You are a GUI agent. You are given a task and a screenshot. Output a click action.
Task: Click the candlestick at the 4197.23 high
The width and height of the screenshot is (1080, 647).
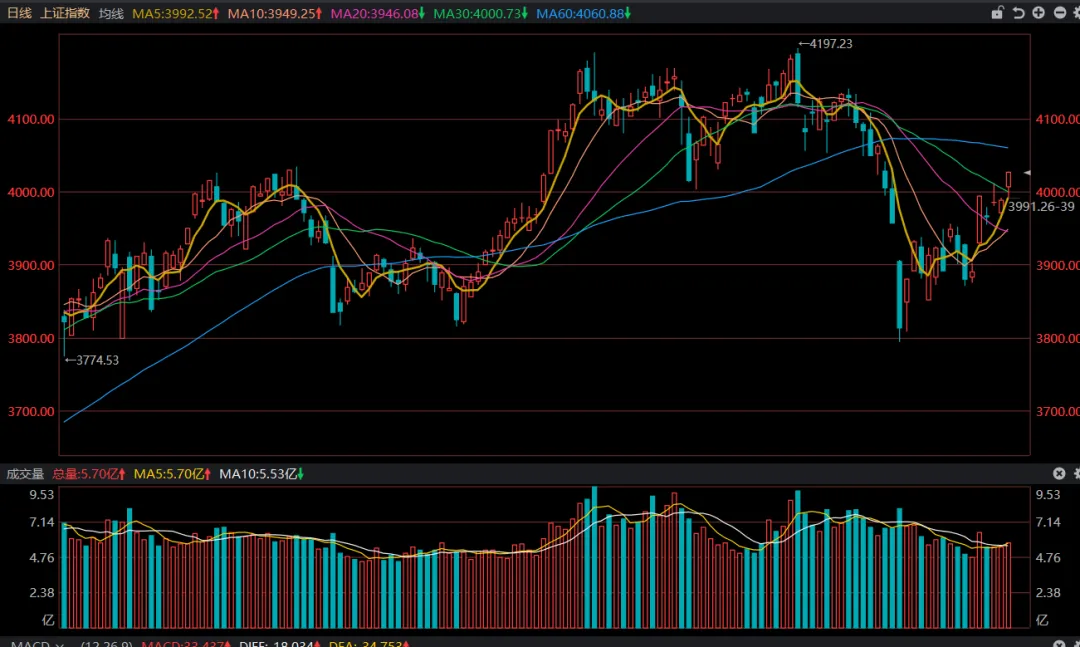click(x=798, y=76)
